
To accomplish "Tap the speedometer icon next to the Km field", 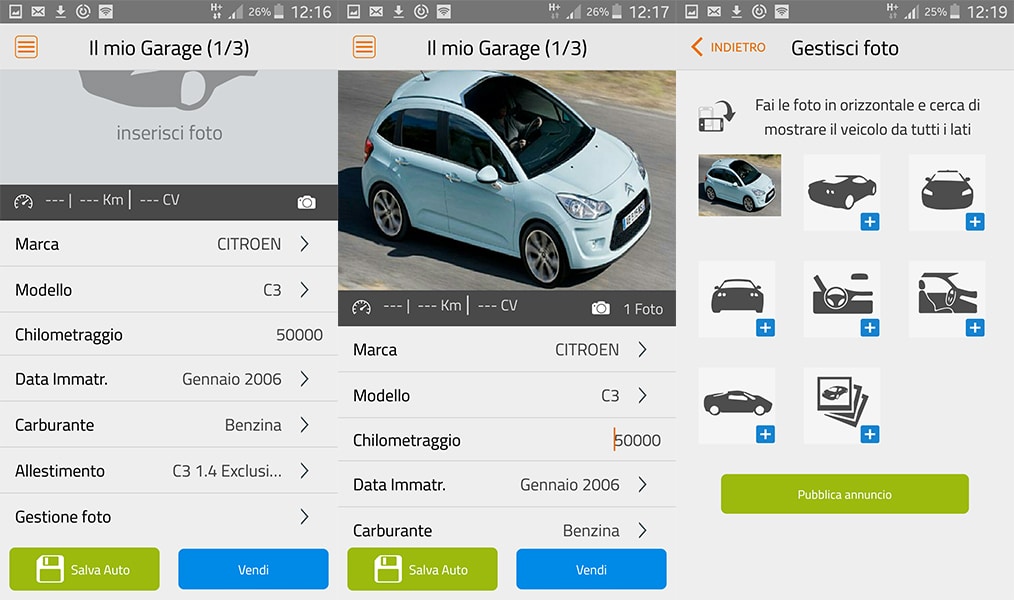I will (x=24, y=199).
